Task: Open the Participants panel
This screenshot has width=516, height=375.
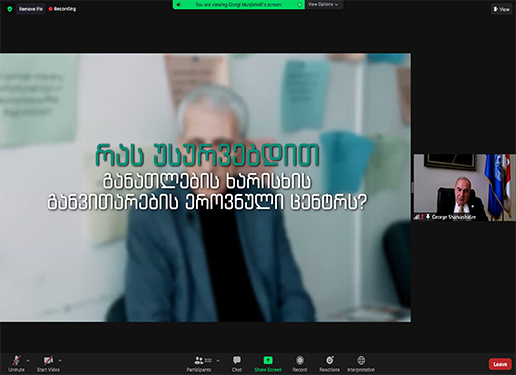Action: click(199, 364)
